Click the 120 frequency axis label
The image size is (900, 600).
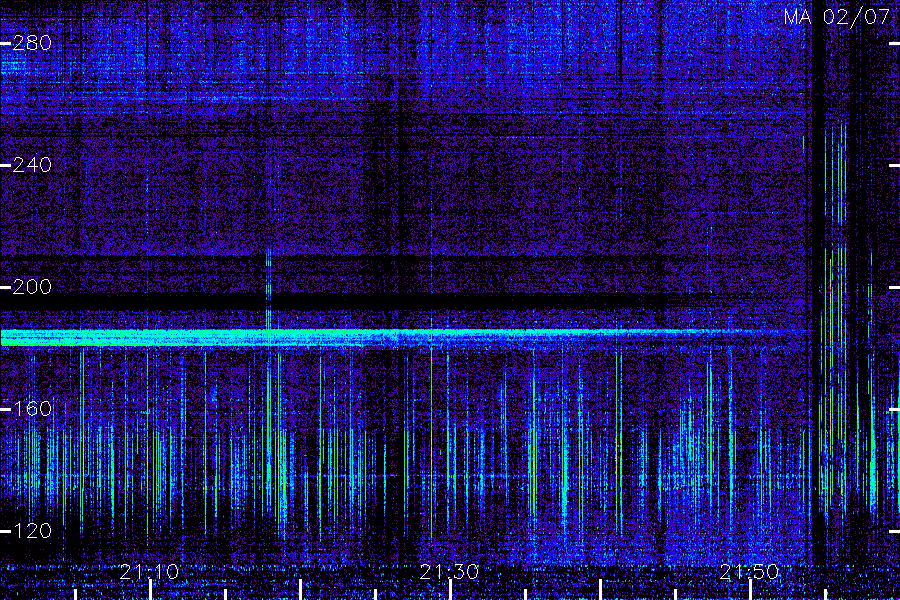pos(32,531)
